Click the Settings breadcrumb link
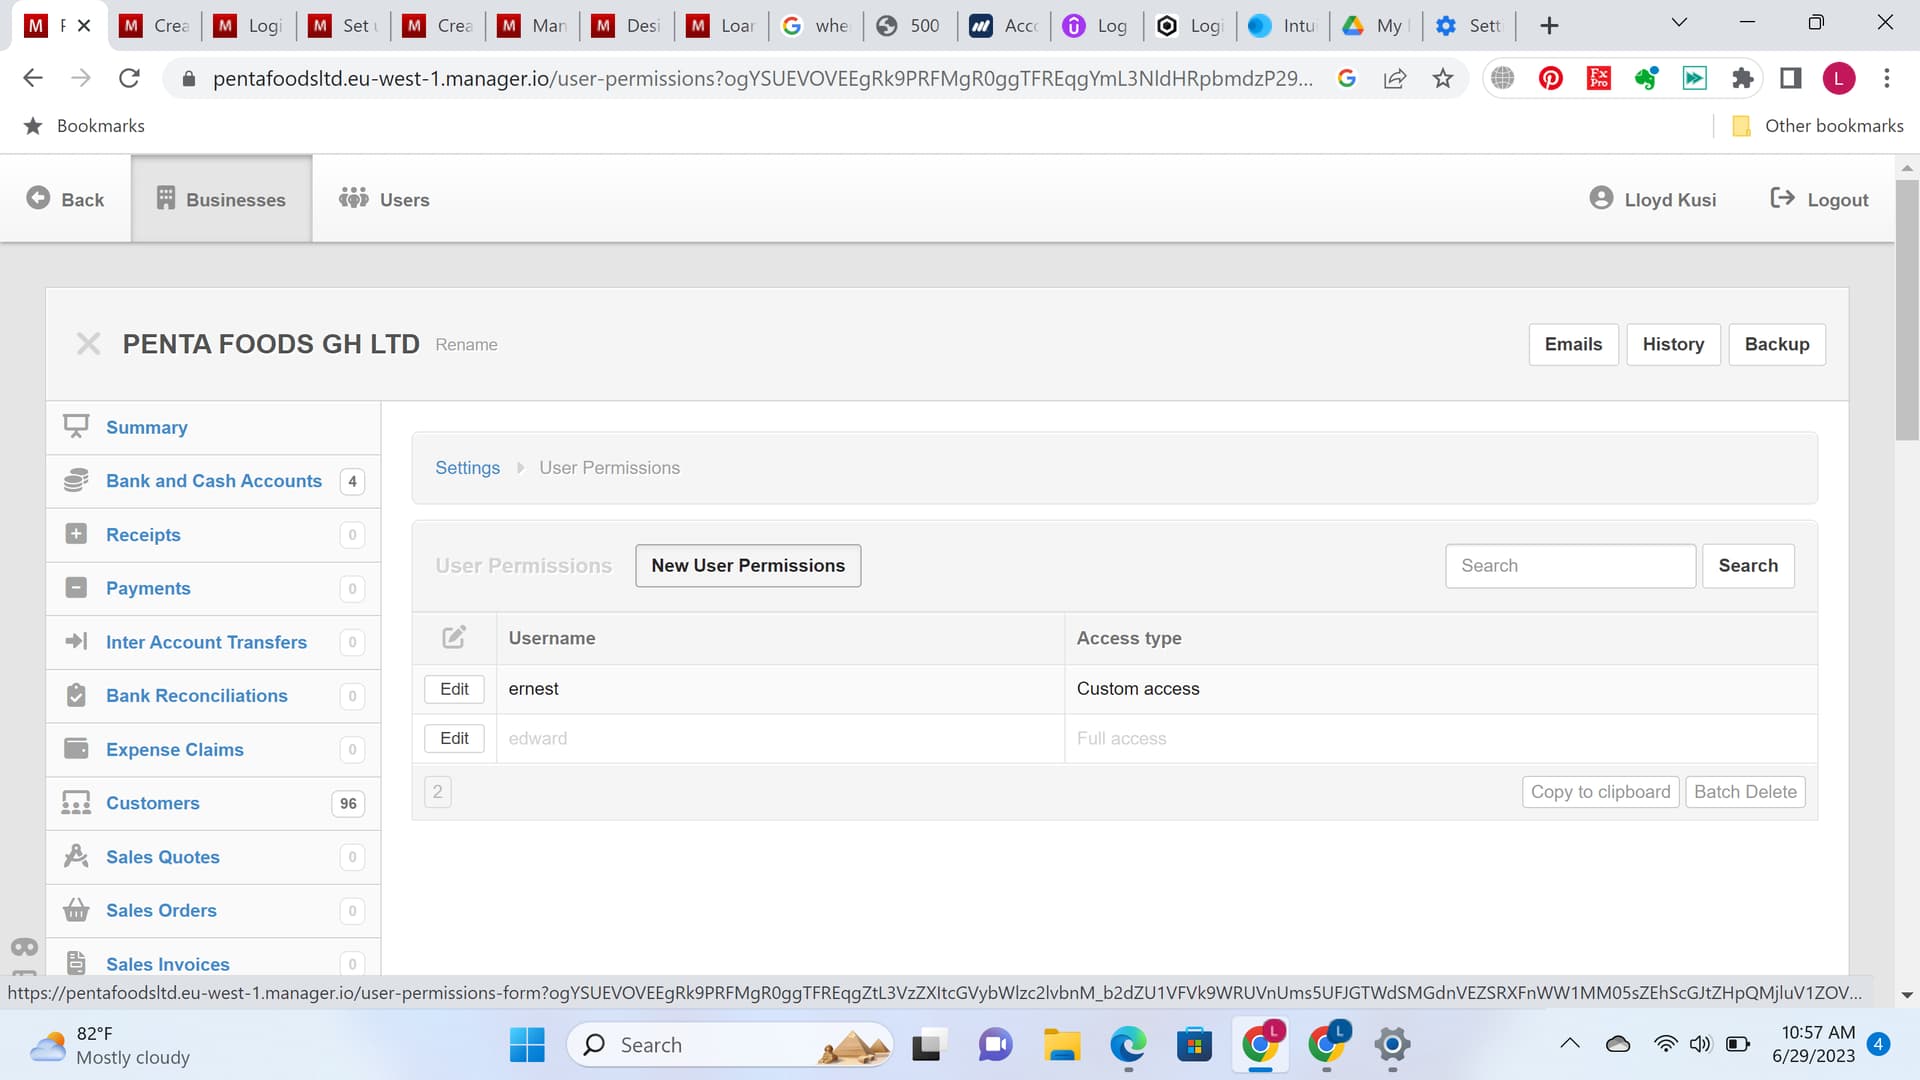Image resolution: width=1920 pixels, height=1080 pixels. click(467, 467)
